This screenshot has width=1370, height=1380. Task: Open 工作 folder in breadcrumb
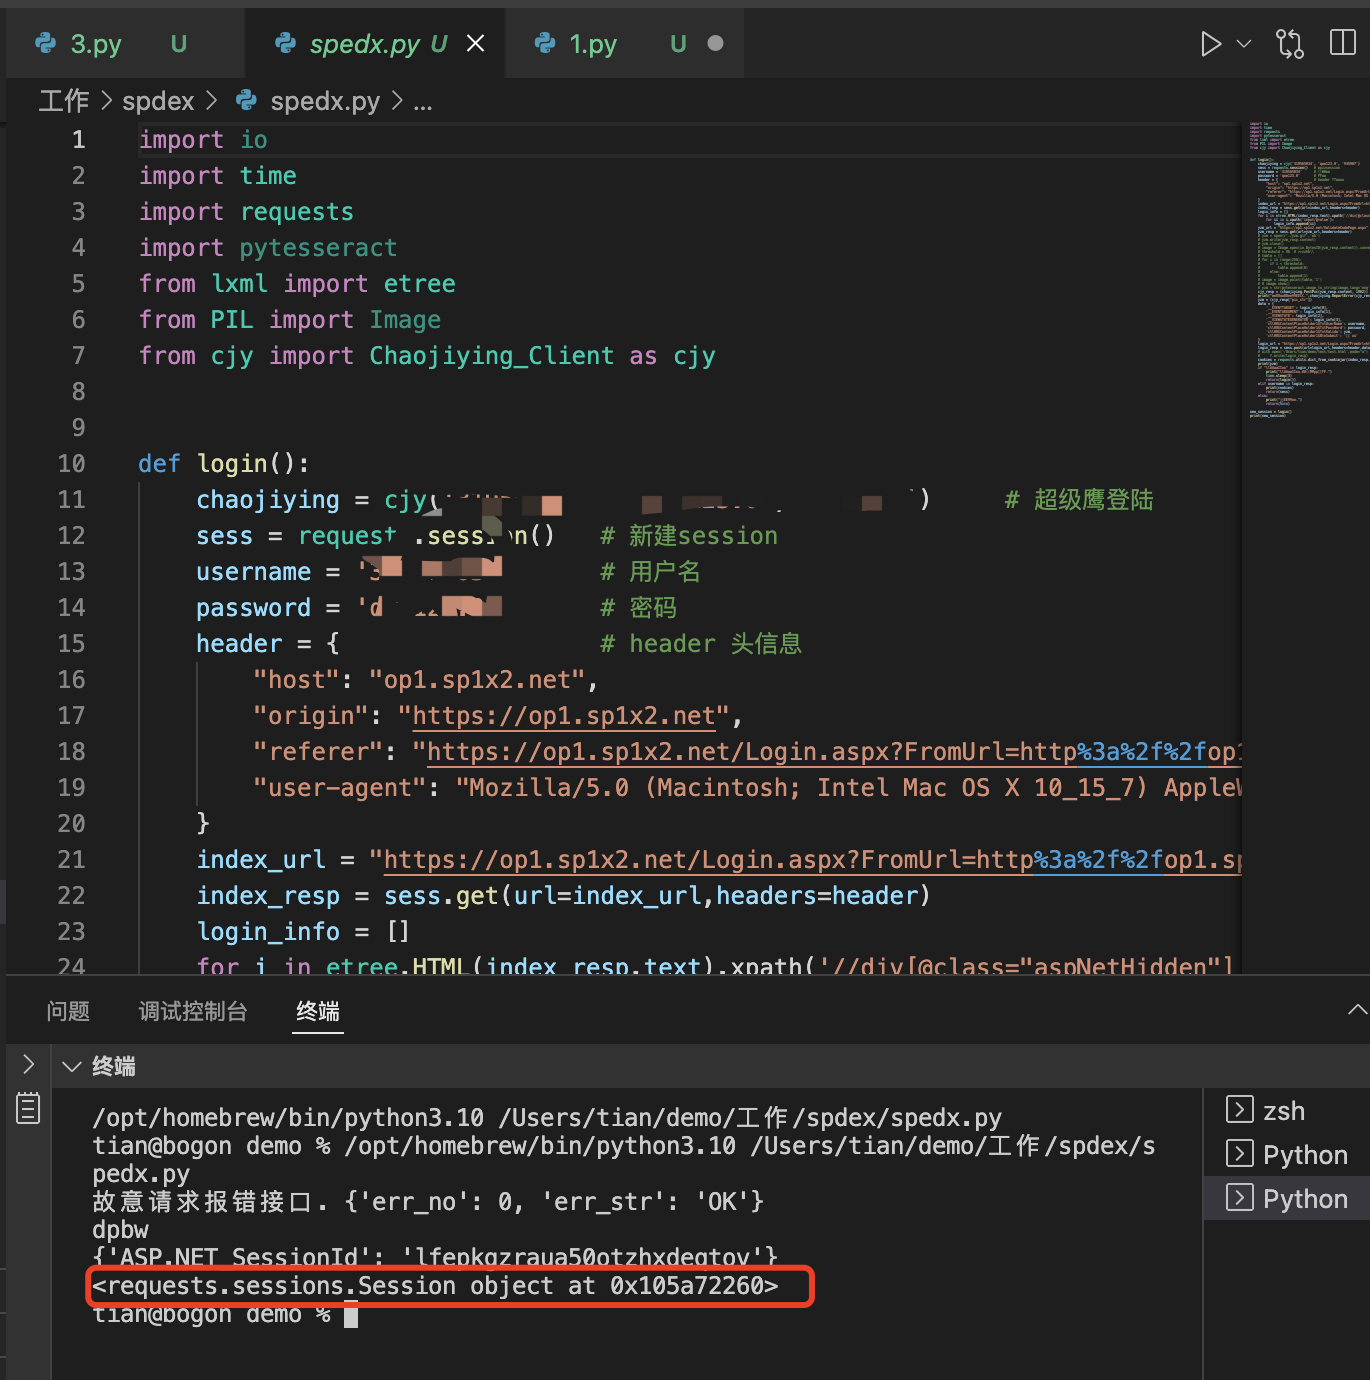point(64,101)
